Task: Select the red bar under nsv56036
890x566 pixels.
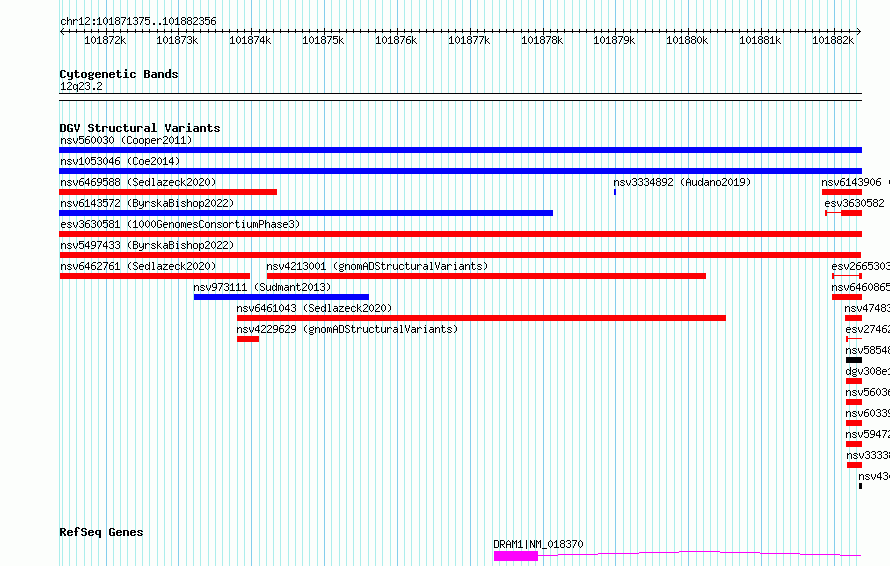Action: point(854,402)
